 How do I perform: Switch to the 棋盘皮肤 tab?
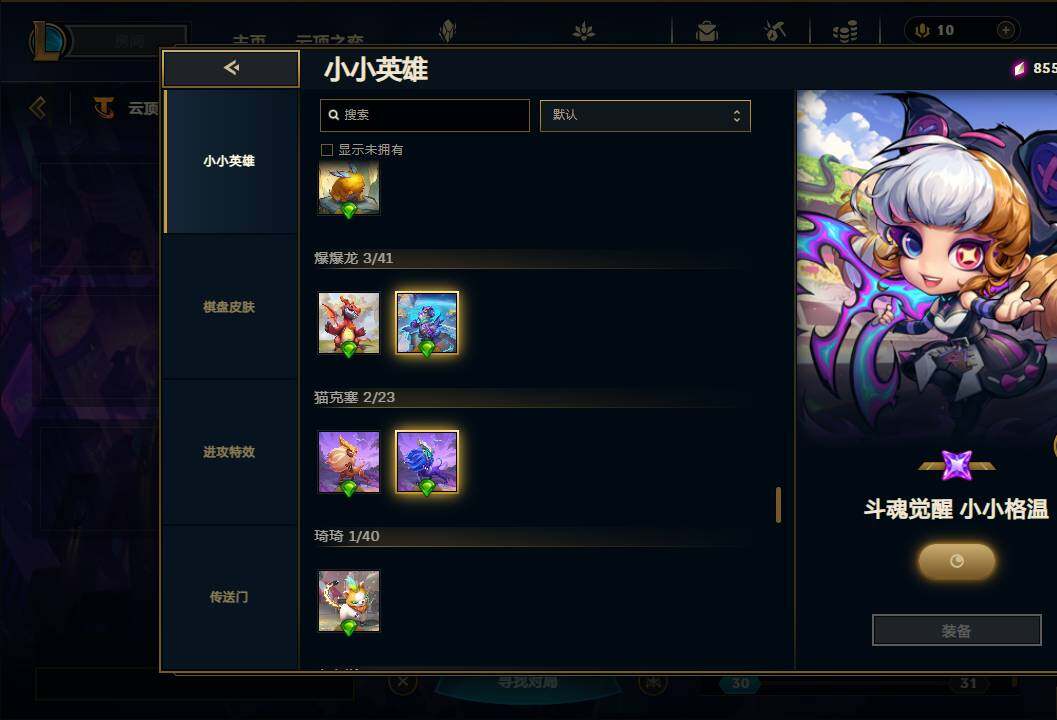(x=229, y=307)
